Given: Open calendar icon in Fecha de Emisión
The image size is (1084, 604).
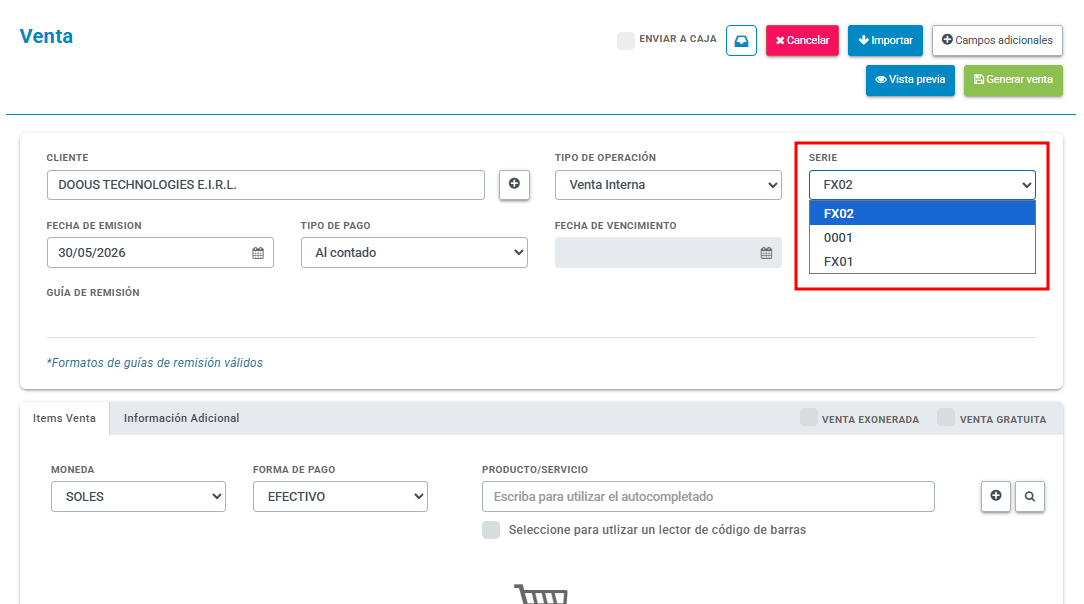Looking at the screenshot, I should click(x=258, y=253).
